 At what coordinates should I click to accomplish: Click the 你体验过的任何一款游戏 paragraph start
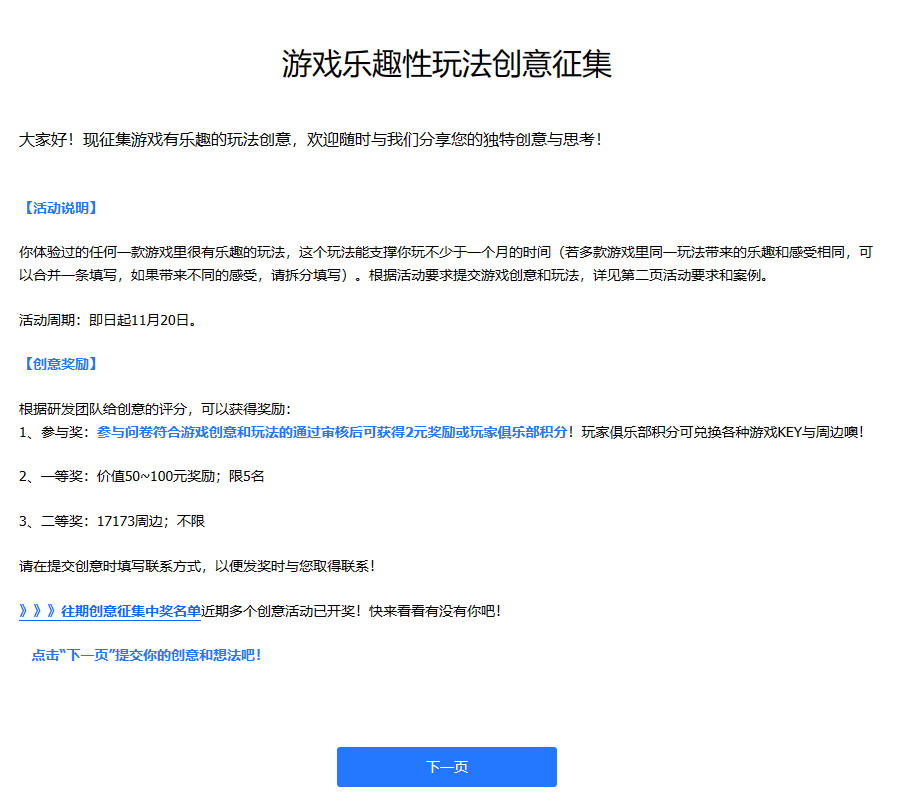tap(446, 264)
